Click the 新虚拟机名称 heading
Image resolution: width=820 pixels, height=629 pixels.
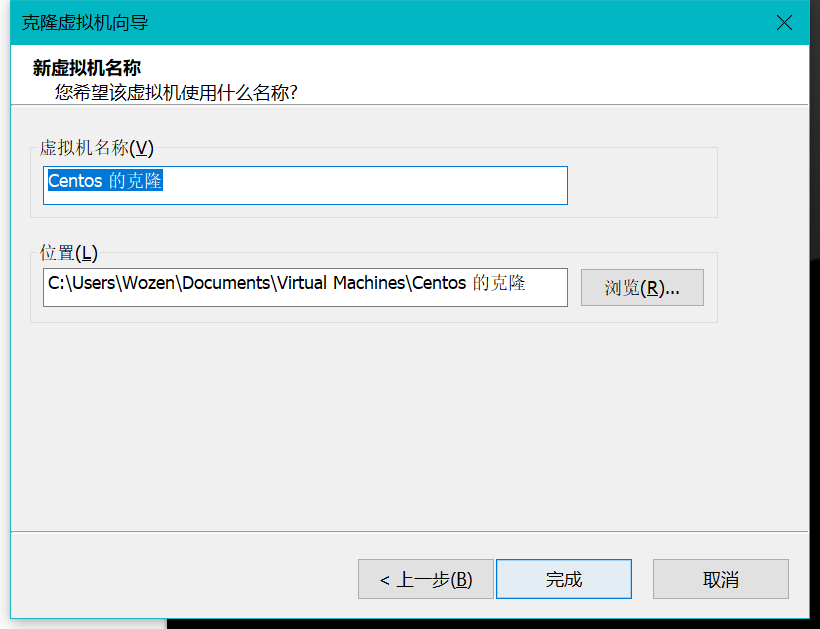point(87,68)
